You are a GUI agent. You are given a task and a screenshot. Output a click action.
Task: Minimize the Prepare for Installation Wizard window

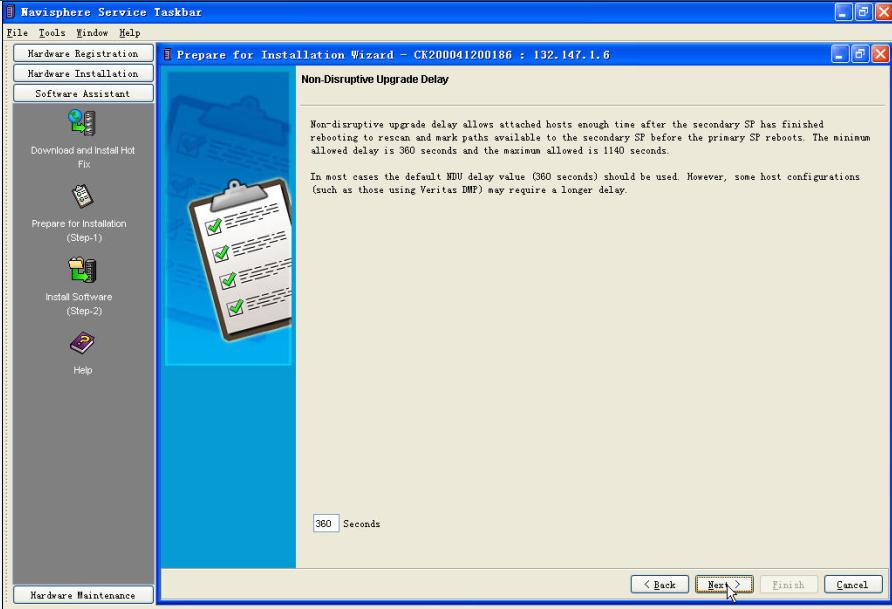click(840, 55)
